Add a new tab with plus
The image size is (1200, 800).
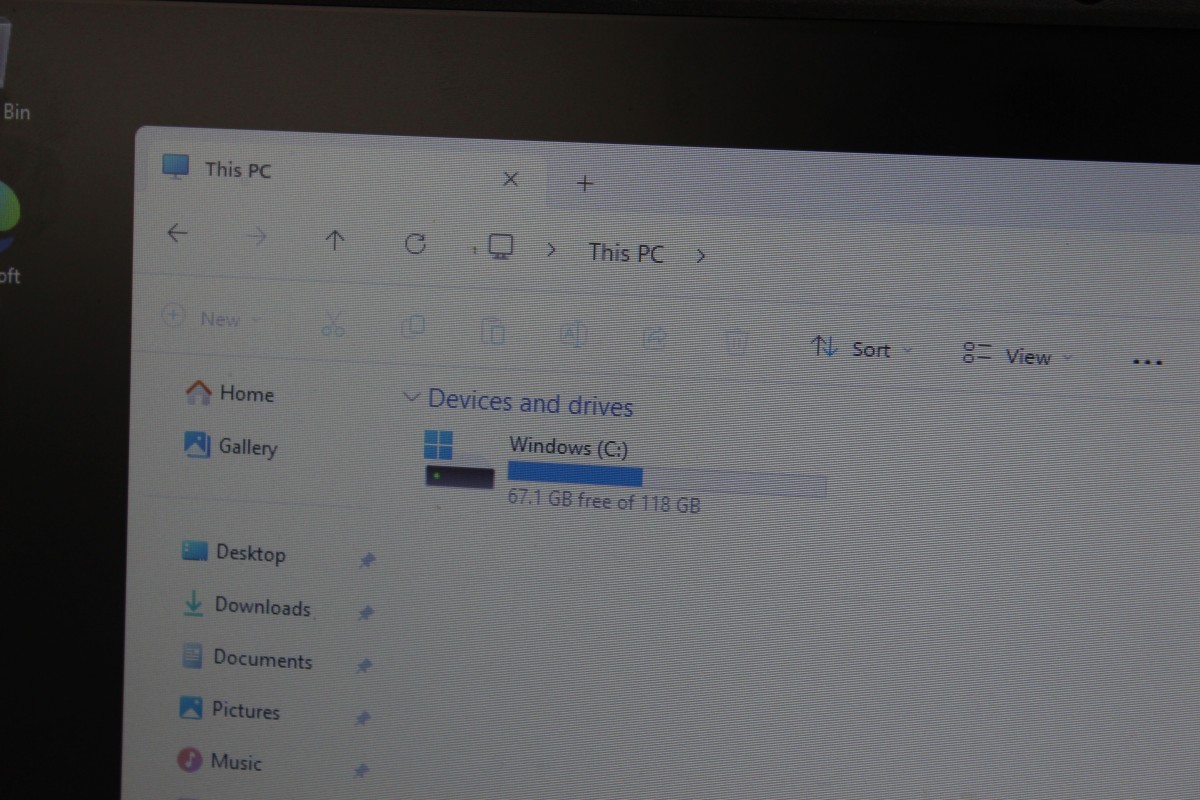point(586,183)
